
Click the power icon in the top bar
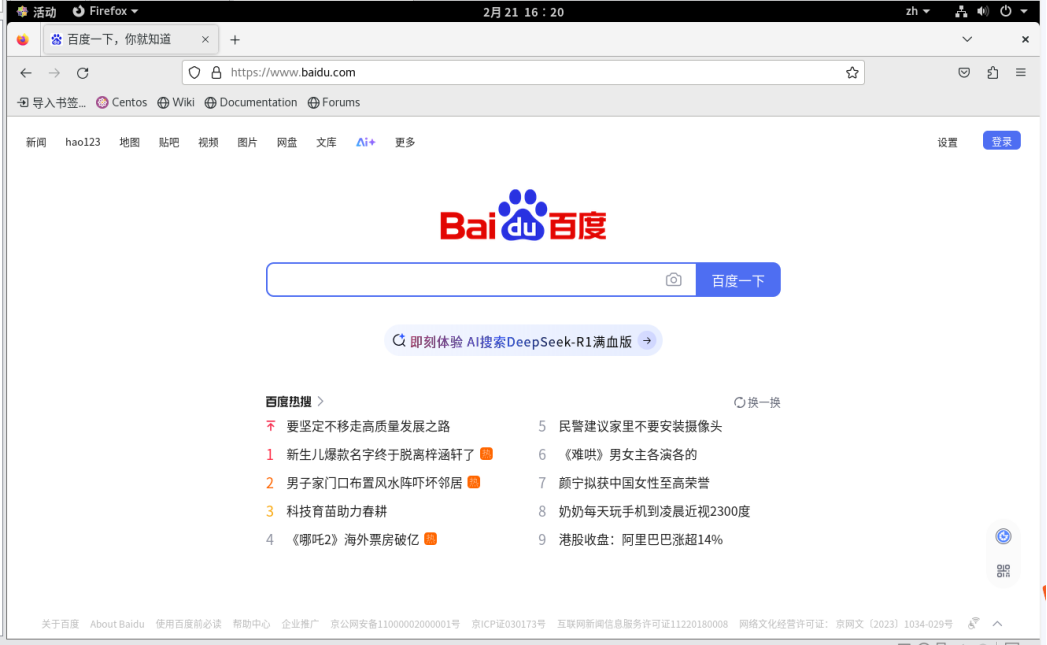coord(1006,11)
